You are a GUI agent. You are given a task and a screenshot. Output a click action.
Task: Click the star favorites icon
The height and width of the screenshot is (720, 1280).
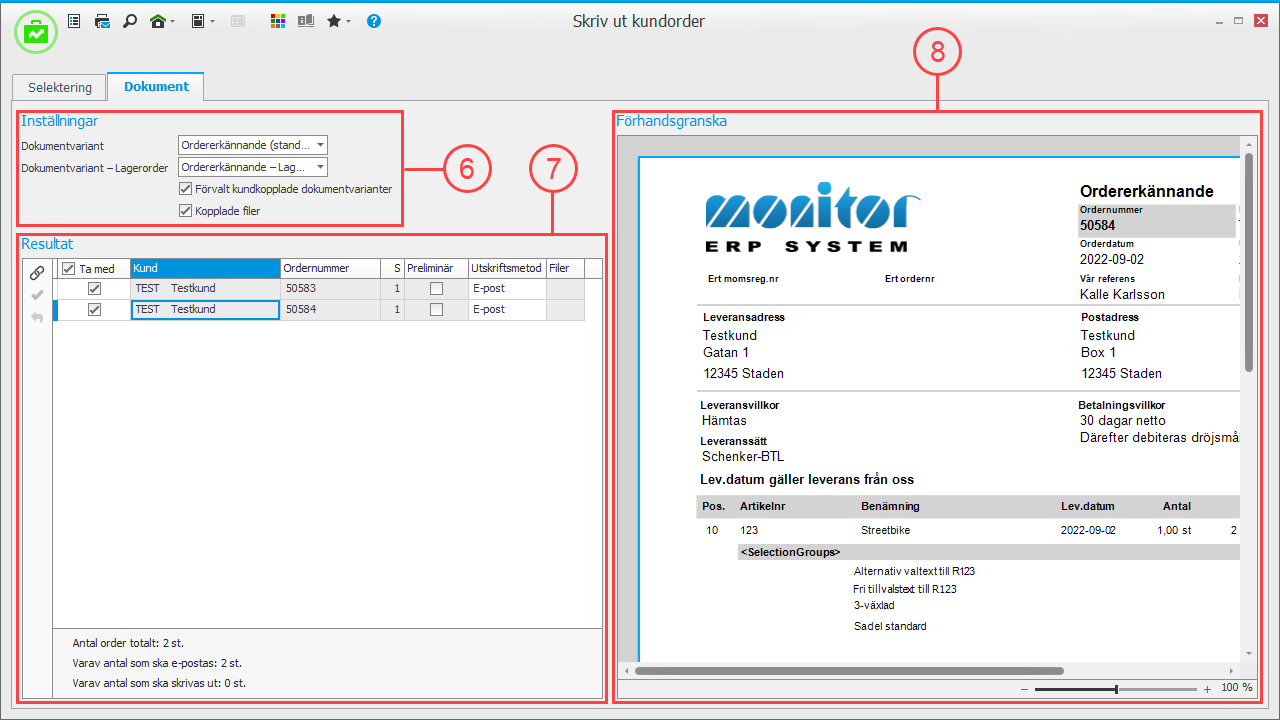pyautogui.click(x=334, y=21)
